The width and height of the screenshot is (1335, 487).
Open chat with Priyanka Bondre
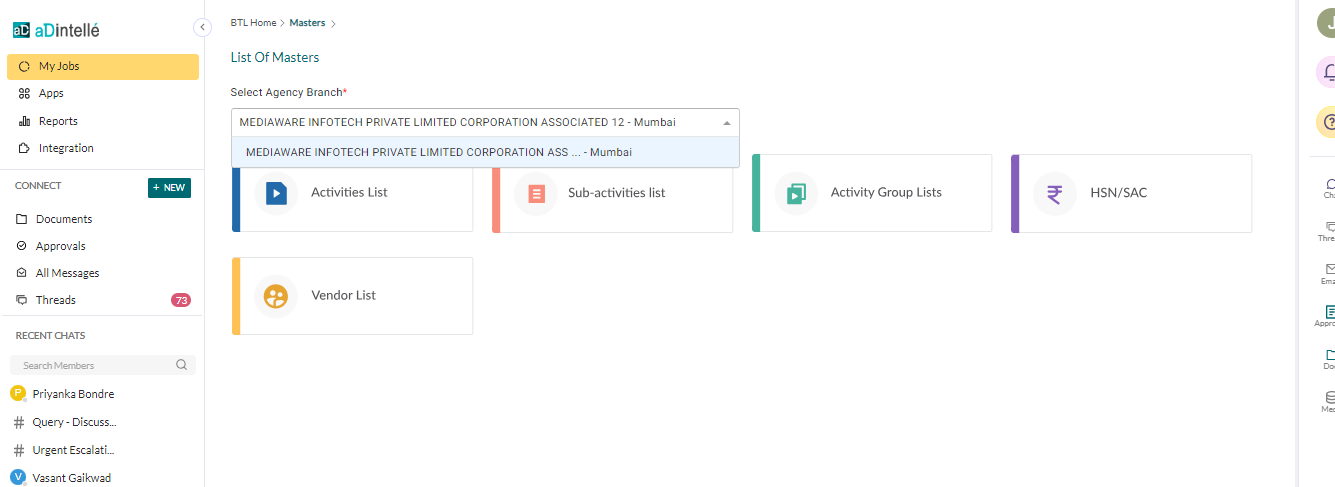click(73, 394)
